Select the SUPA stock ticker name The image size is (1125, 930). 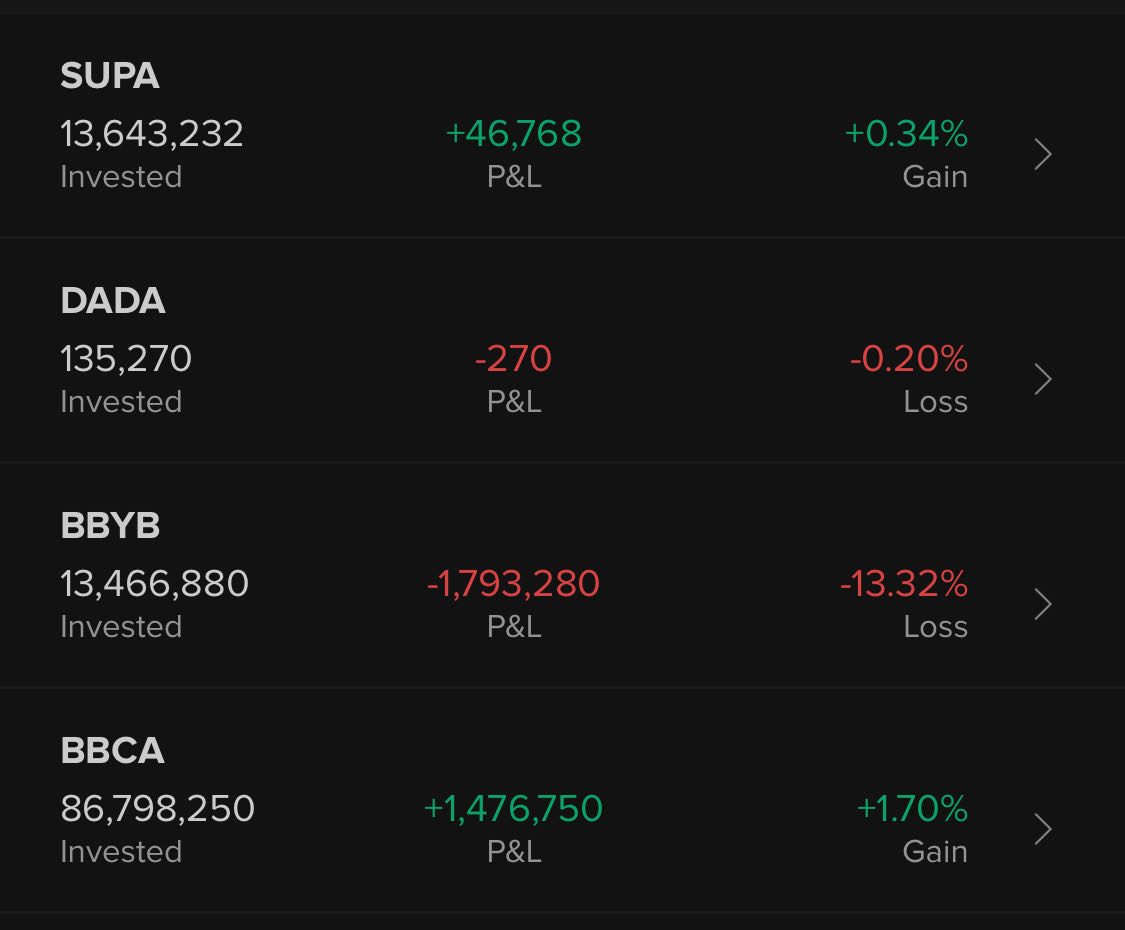110,76
